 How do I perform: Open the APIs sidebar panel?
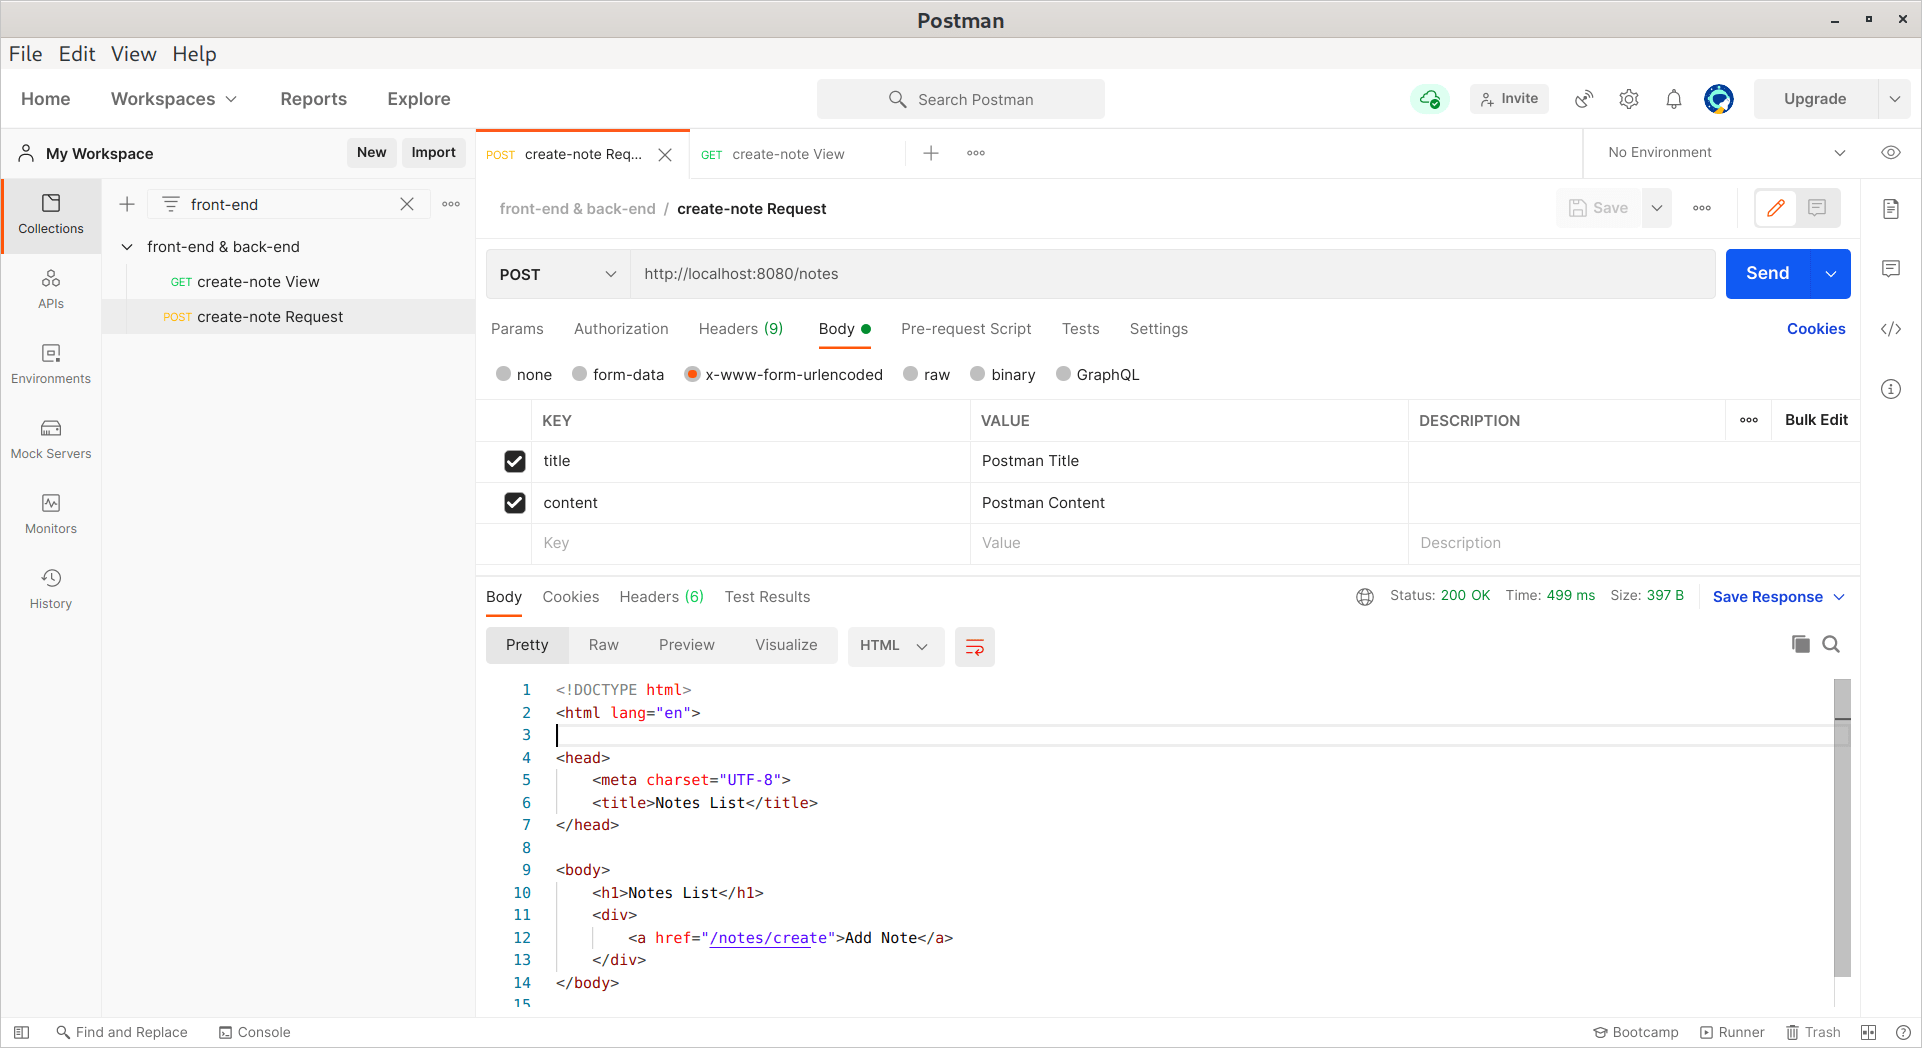point(51,290)
